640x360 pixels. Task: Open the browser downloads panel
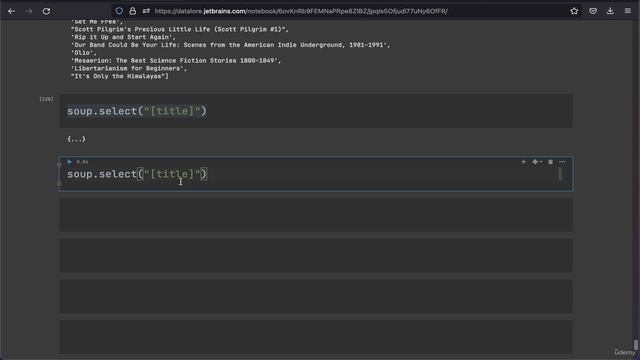(610, 11)
